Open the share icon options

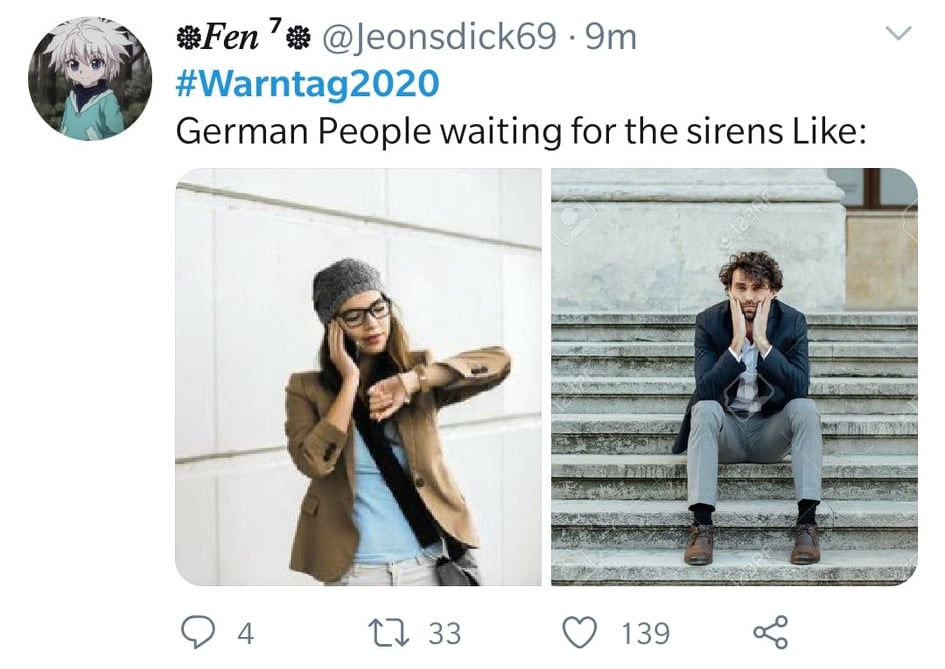click(x=769, y=631)
